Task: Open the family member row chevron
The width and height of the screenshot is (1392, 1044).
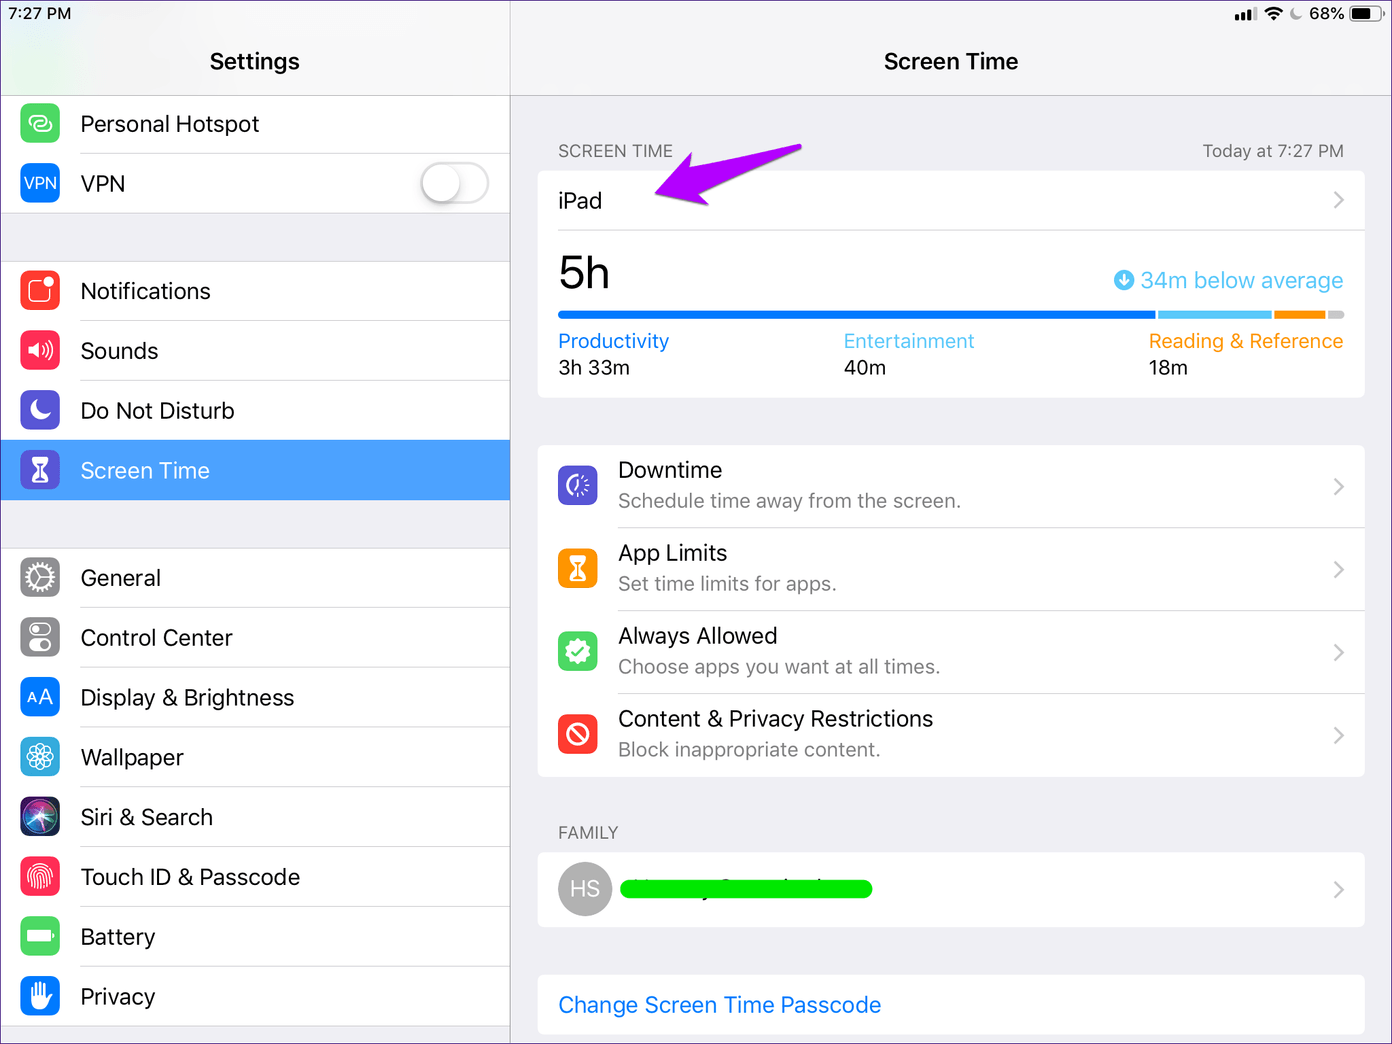Action: [1338, 890]
